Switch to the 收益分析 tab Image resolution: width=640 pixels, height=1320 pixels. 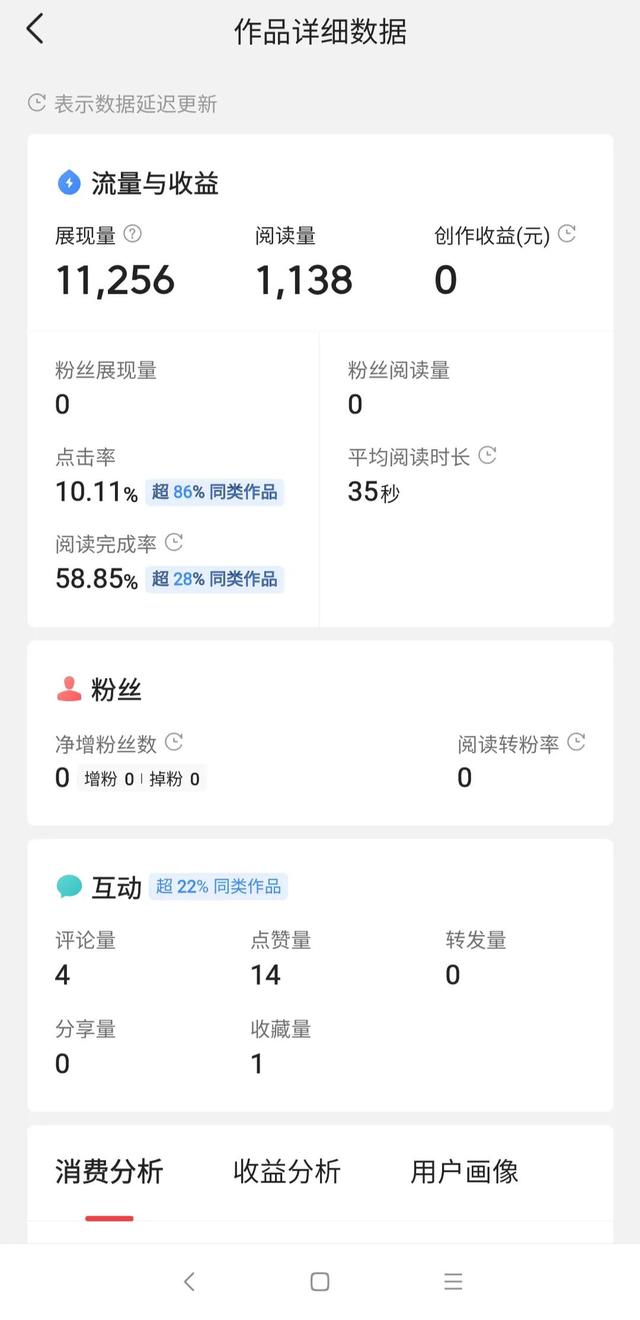tap(287, 1172)
